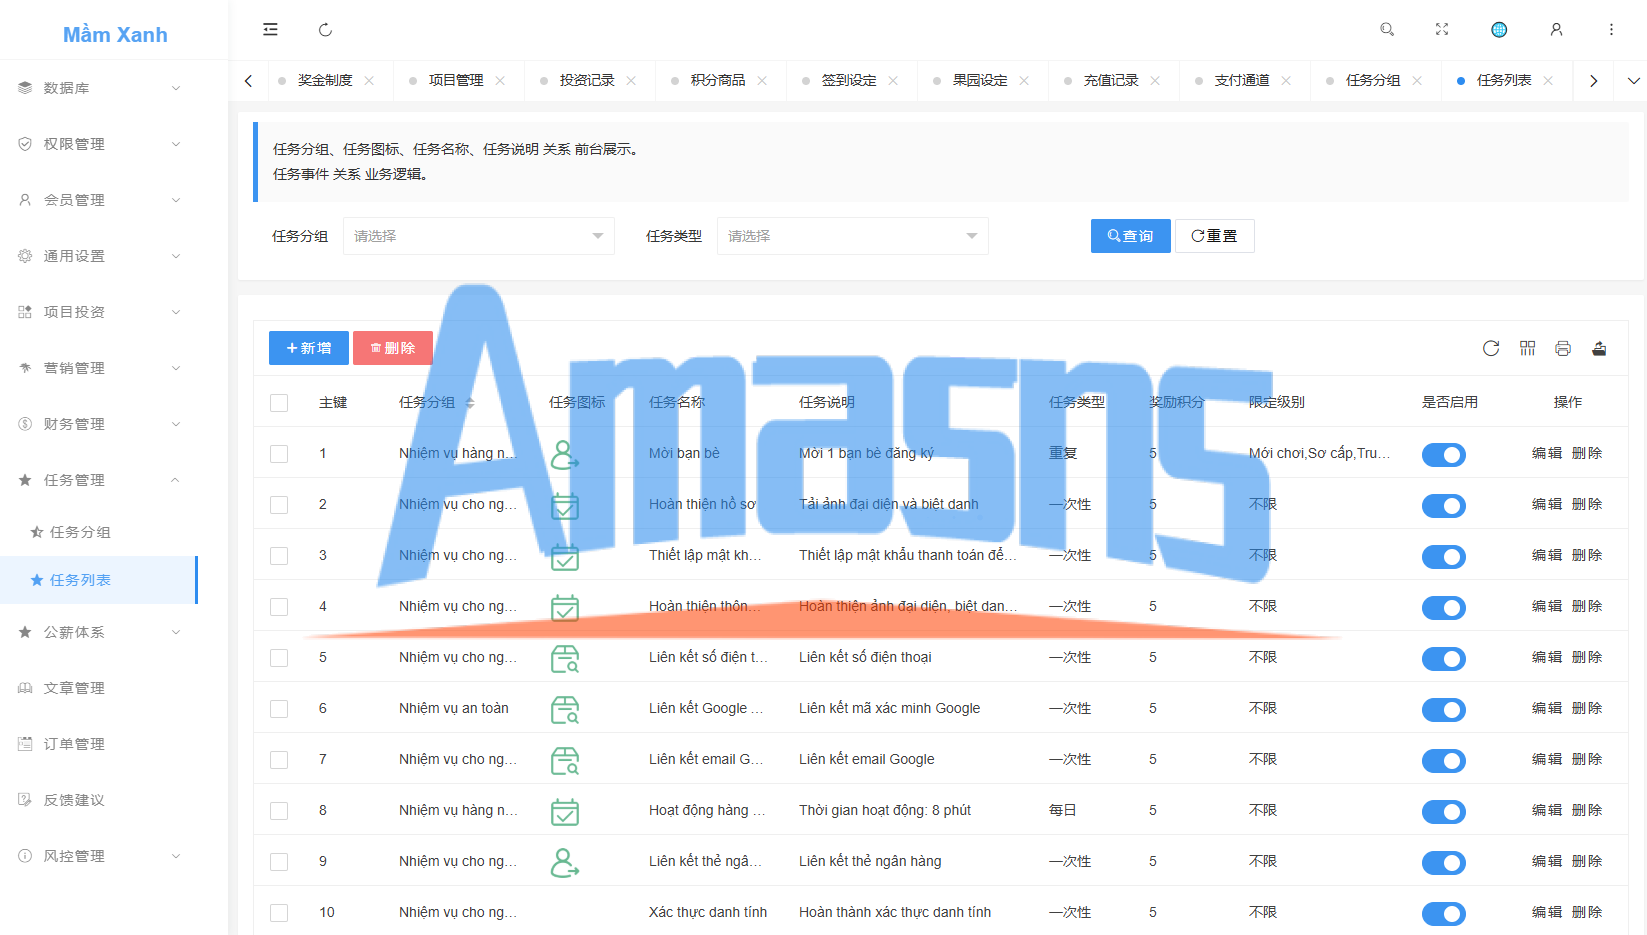Toggle the enabled switch for row 9
This screenshot has height=935, width=1647.
(x=1444, y=862)
